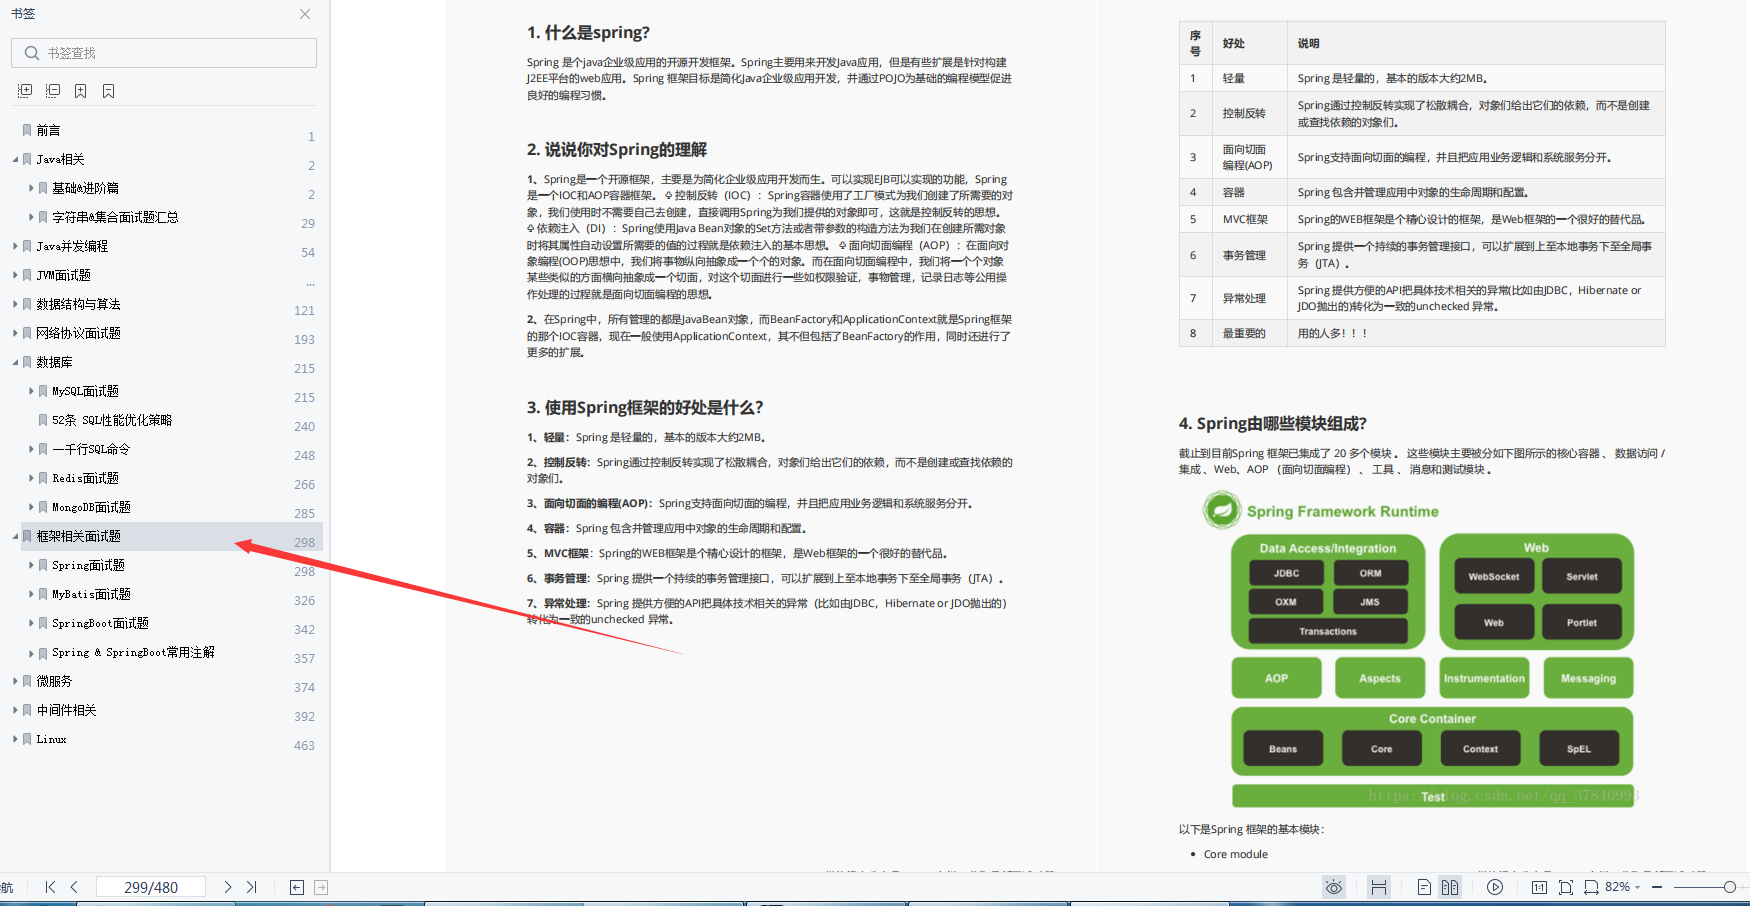
Task: Open the 82% zoom level dropdown
Action: click(1623, 887)
